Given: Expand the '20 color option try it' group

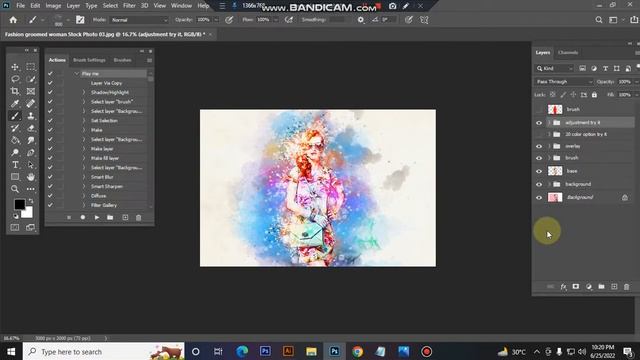Looking at the screenshot, I should click(549, 134).
